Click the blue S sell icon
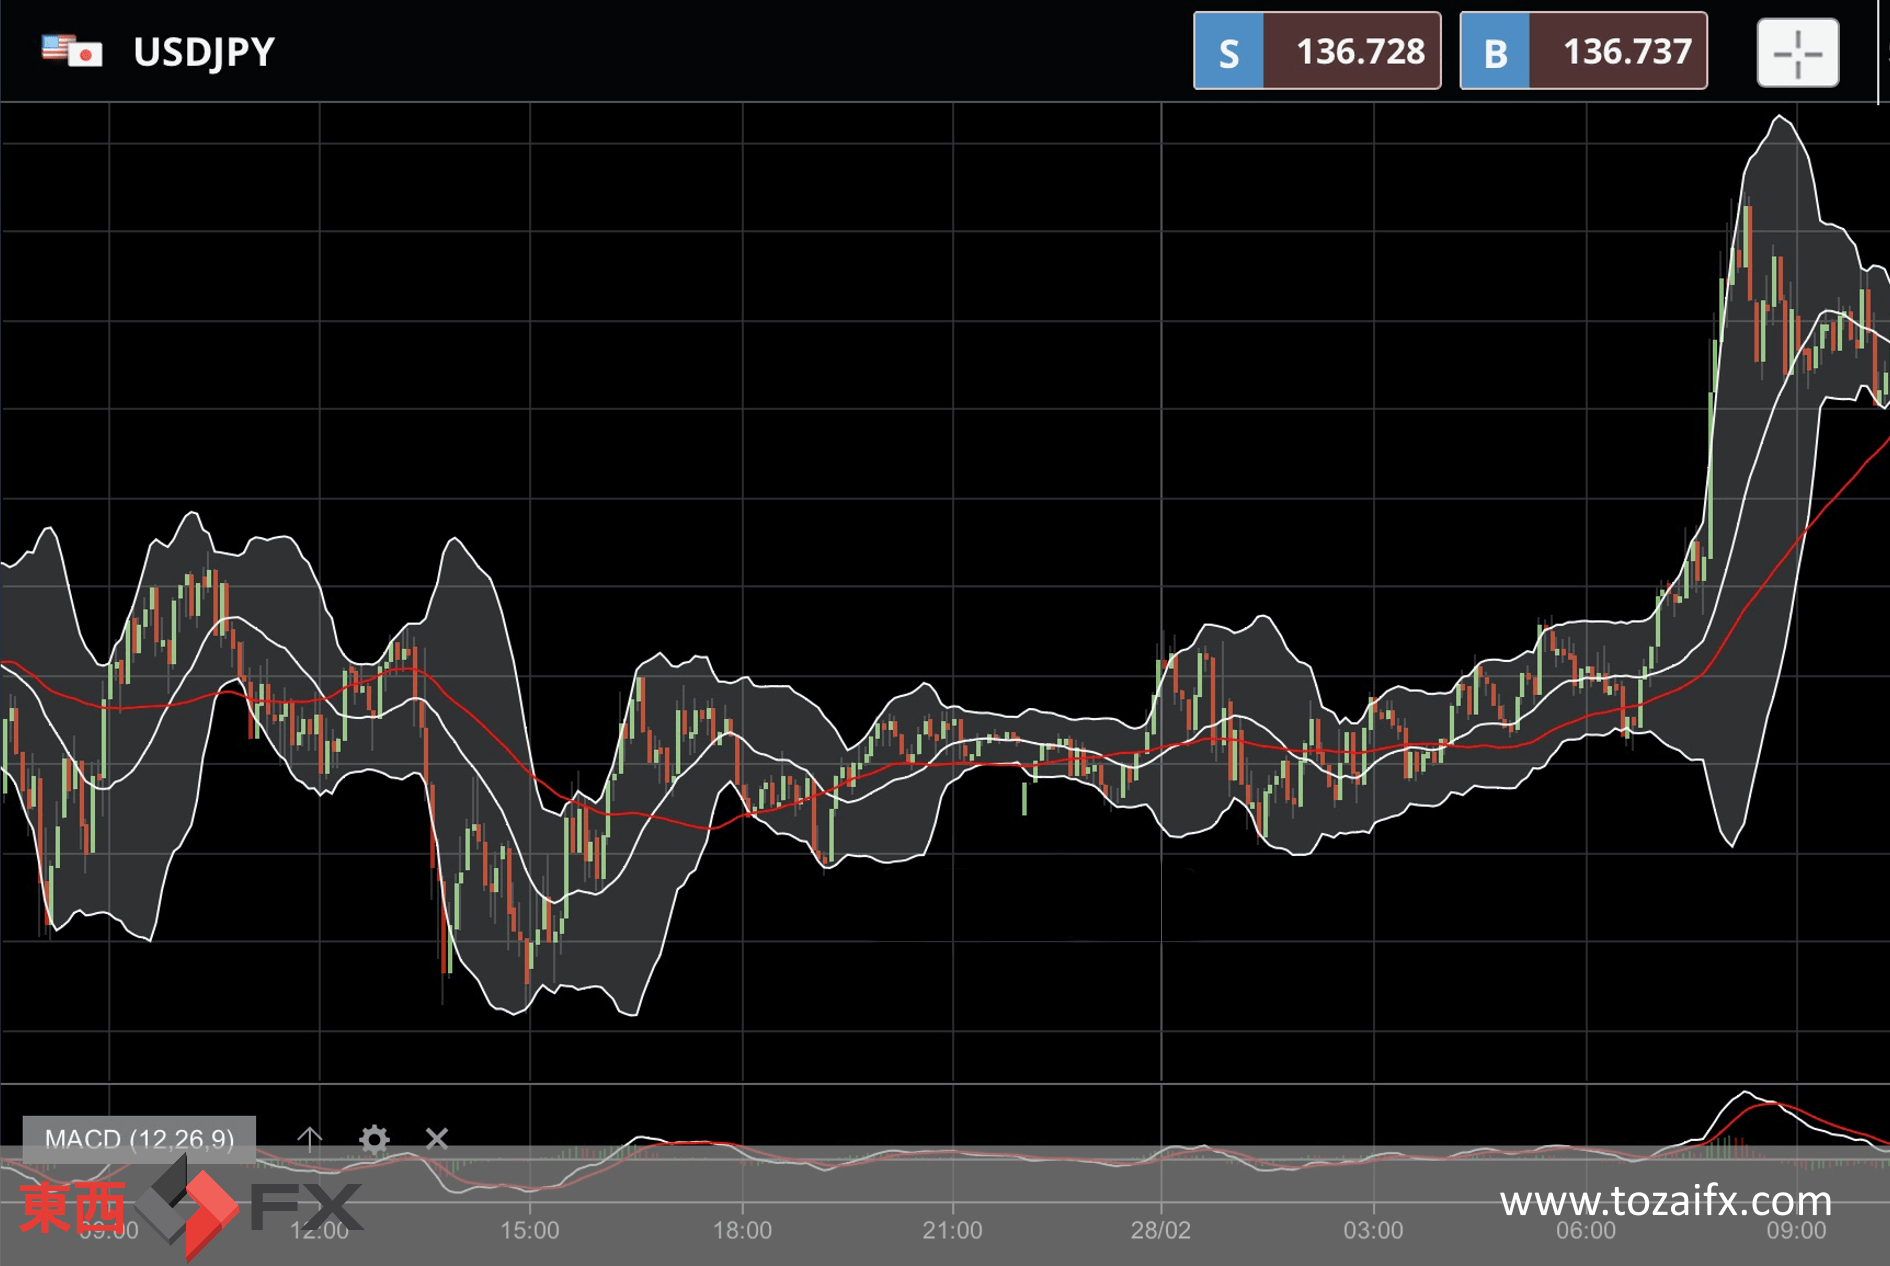Image resolution: width=1890 pixels, height=1266 pixels. tap(1229, 52)
